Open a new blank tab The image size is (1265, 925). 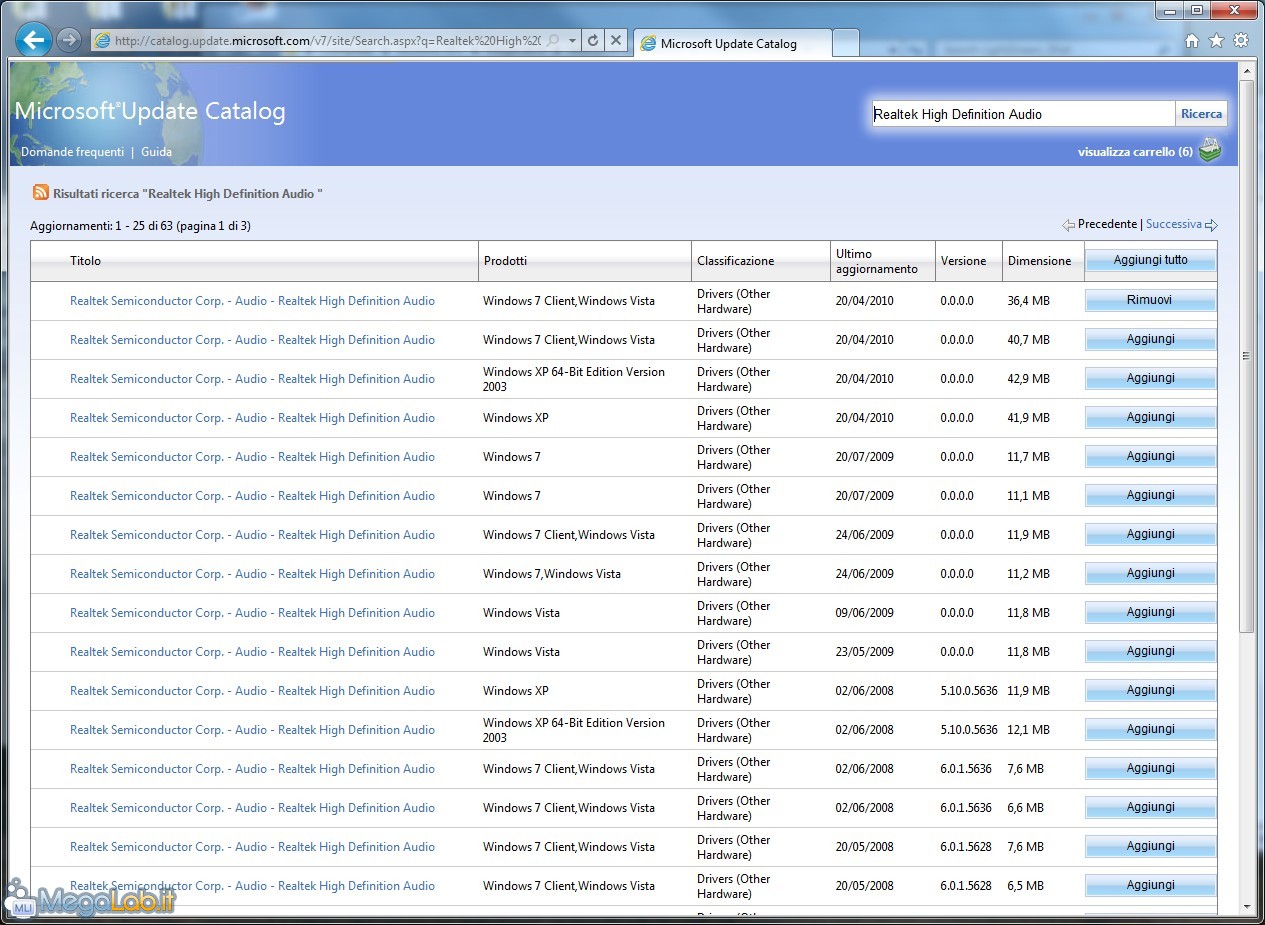(845, 43)
